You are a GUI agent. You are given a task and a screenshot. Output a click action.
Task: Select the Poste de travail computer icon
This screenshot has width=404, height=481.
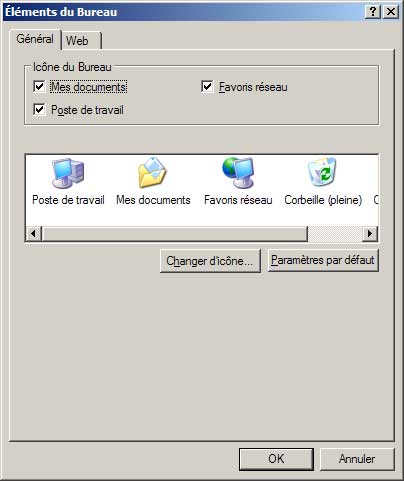point(68,173)
